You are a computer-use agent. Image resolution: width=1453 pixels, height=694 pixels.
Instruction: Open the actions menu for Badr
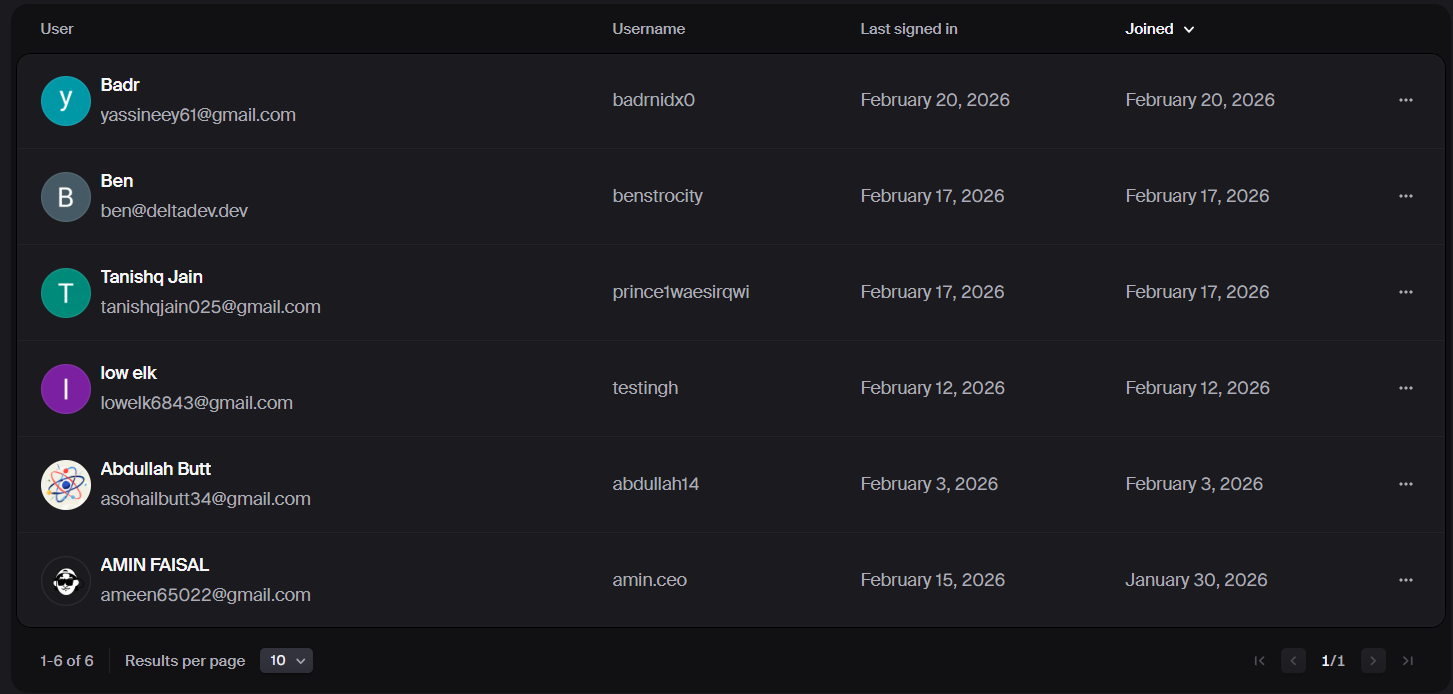coord(1405,100)
